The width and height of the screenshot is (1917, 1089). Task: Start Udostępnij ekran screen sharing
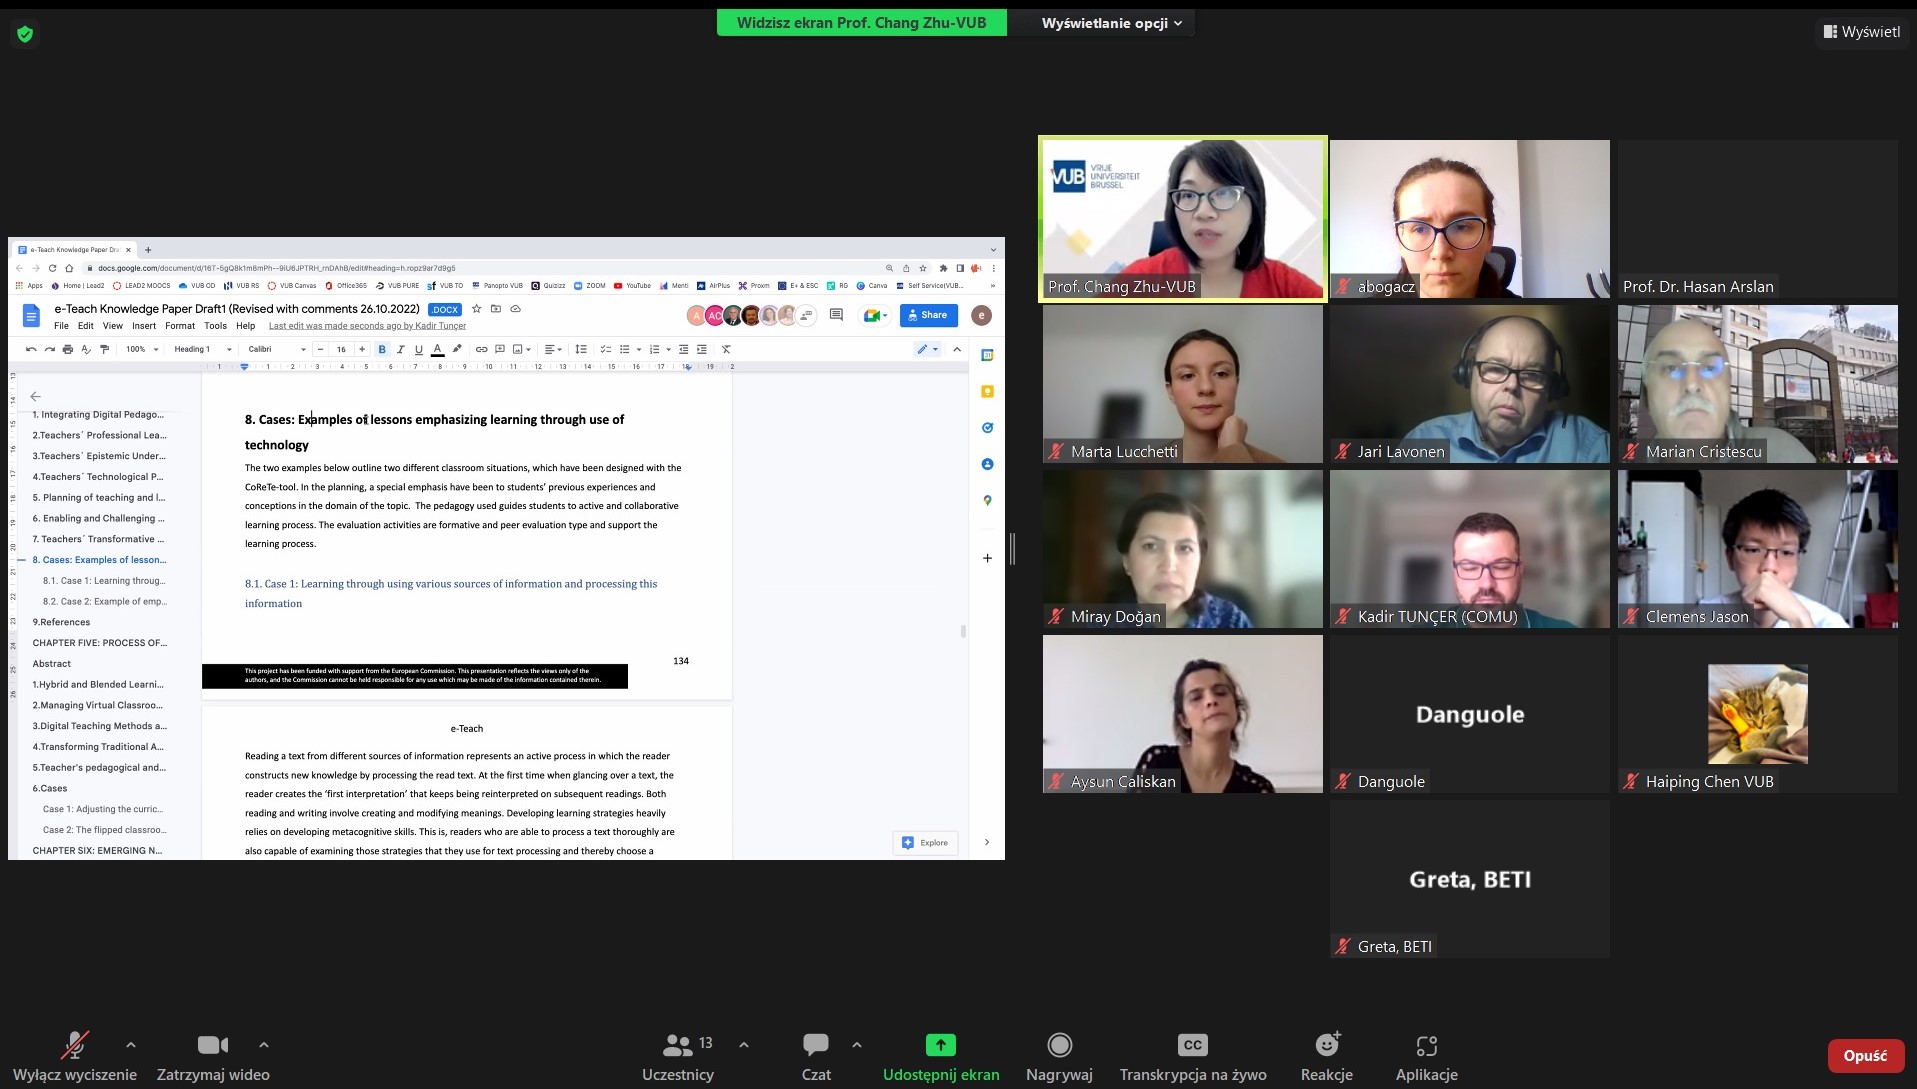(940, 1057)
